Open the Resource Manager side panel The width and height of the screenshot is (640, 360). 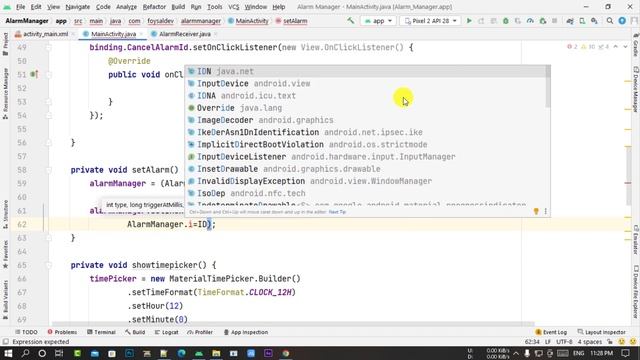(x=5, y=94)
